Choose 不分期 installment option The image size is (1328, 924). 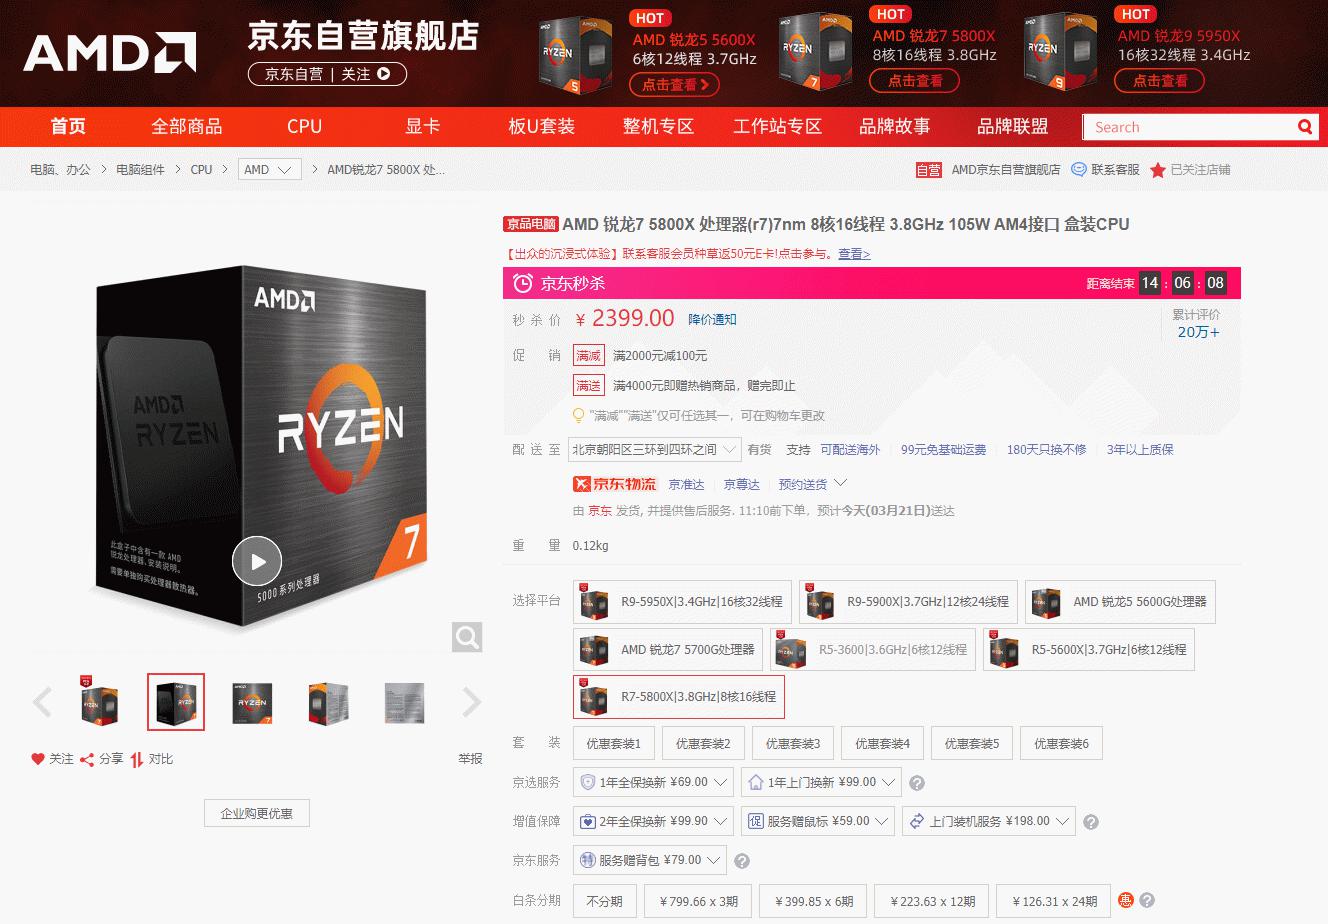[x=604, y=901]
